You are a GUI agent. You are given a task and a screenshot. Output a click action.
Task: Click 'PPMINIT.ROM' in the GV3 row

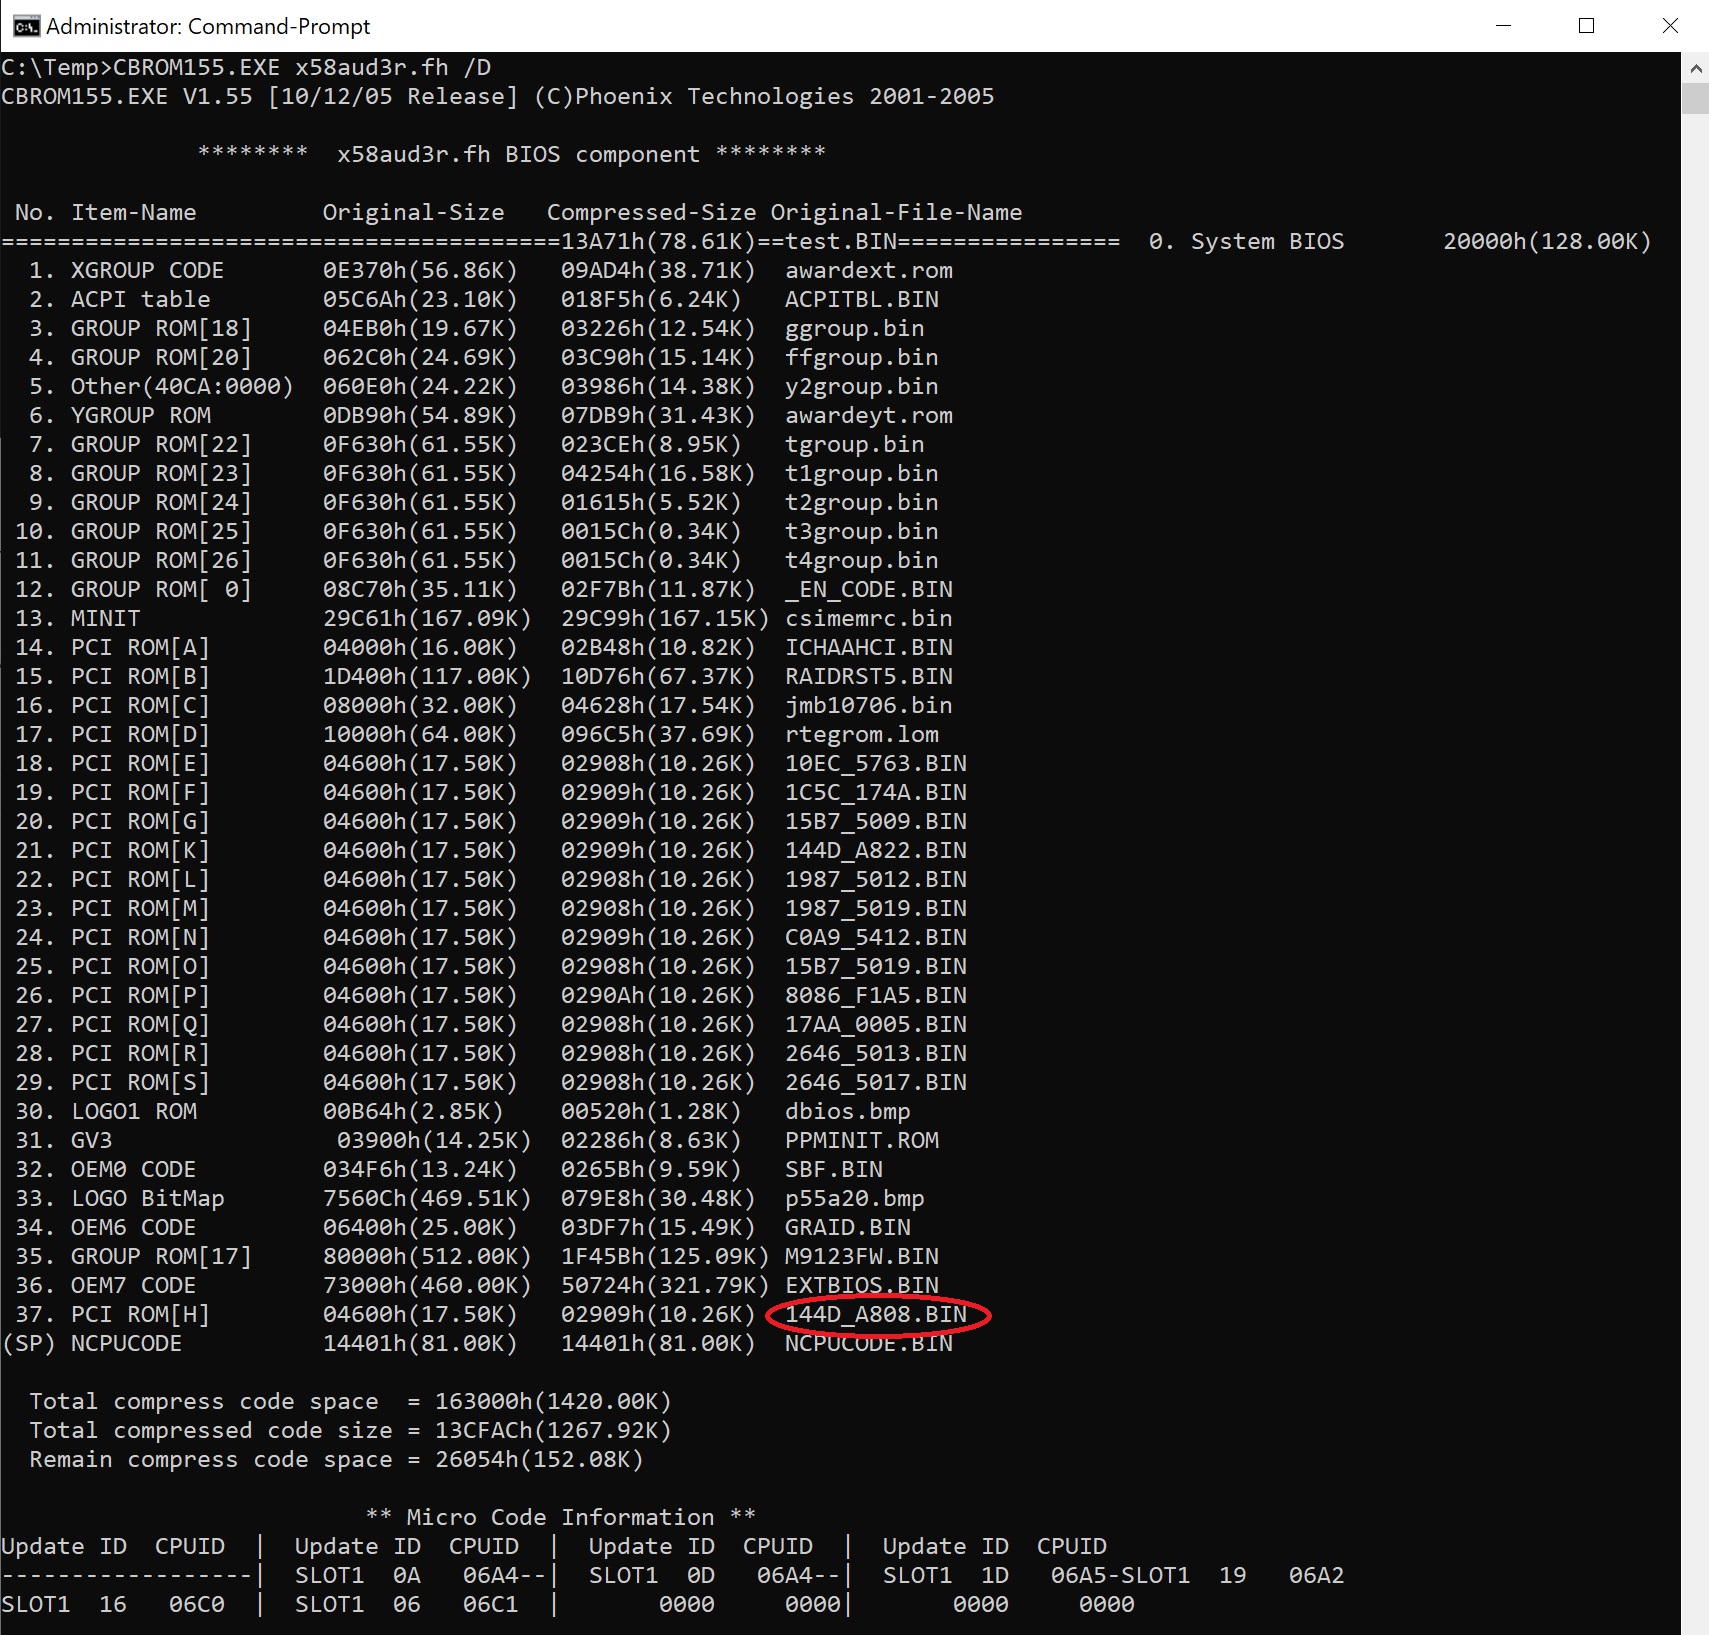point(862,1140)
